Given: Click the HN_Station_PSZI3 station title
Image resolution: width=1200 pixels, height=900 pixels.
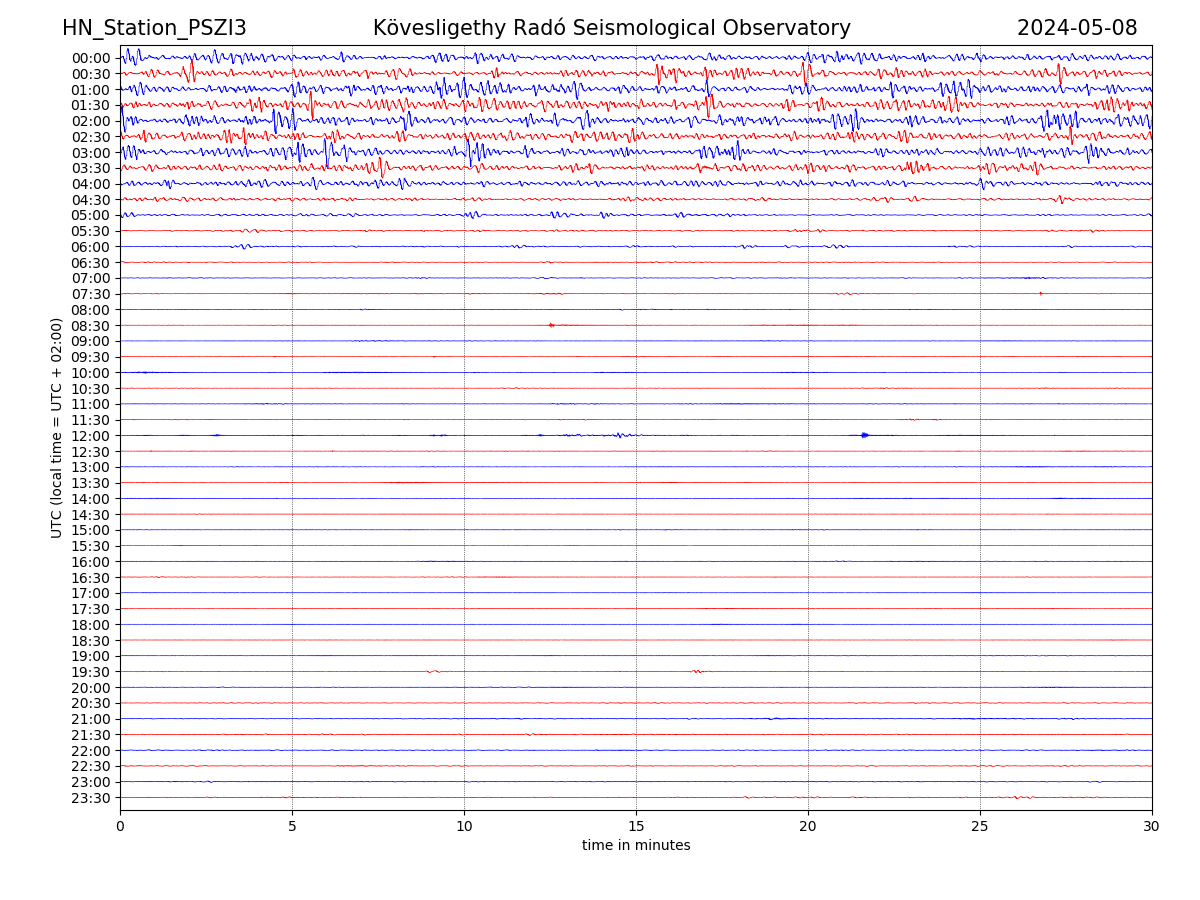Looking at the screenshot, I should tap(154, 29).
